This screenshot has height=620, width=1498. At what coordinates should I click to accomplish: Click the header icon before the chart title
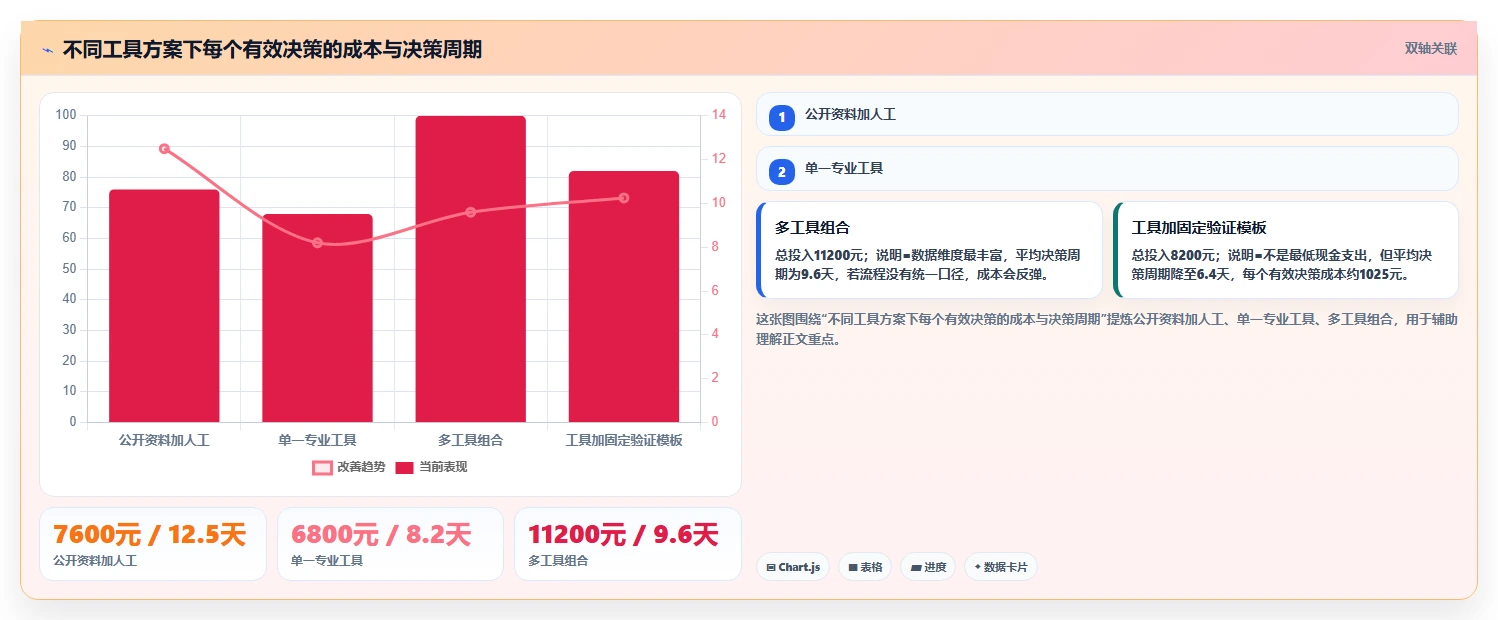(x=47, y=49)
